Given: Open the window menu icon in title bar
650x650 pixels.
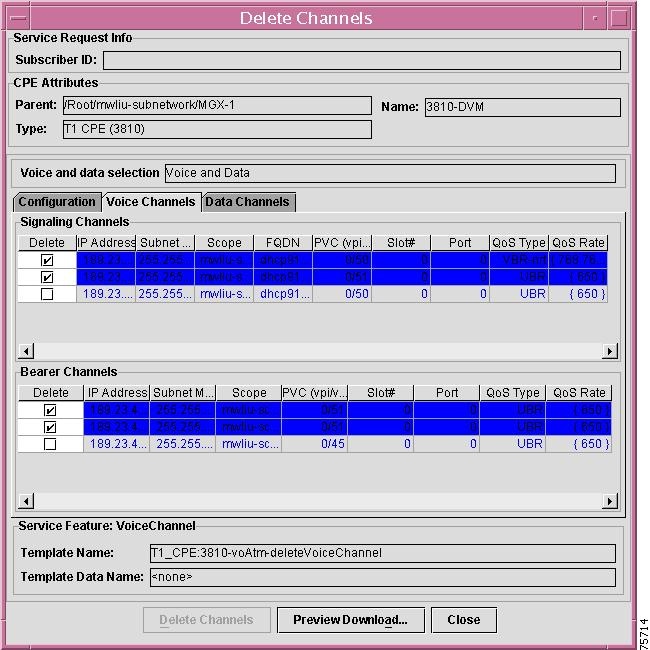Looking at the screenshot, I should tap(19, 18).
